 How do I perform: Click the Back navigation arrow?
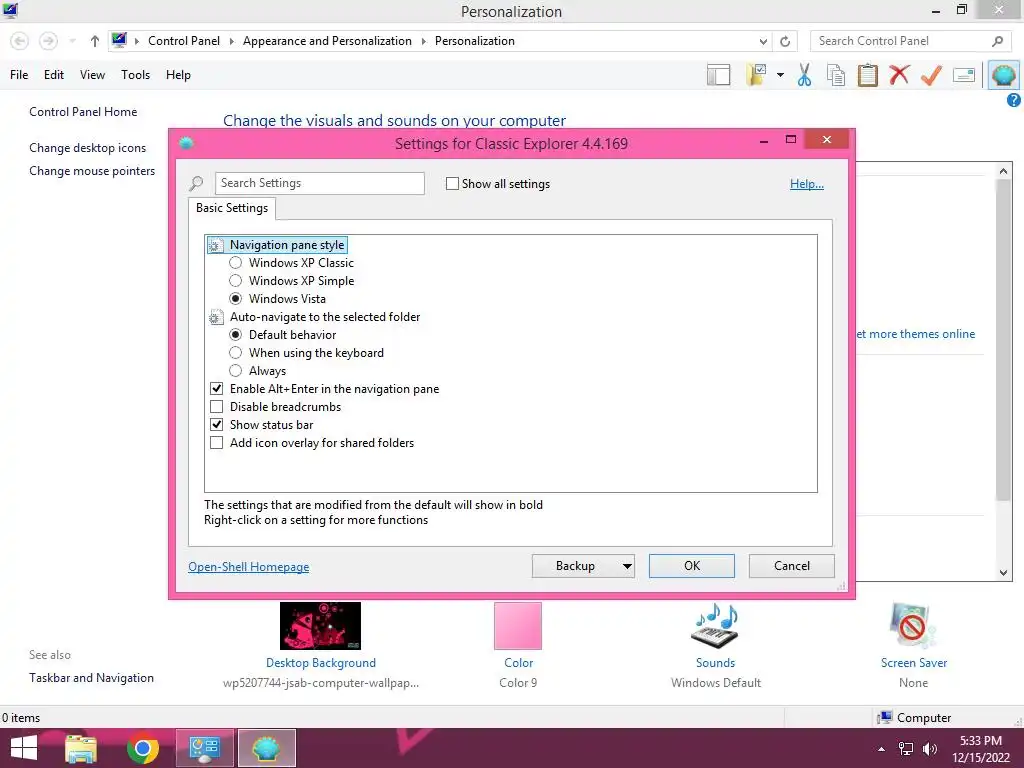20,41
